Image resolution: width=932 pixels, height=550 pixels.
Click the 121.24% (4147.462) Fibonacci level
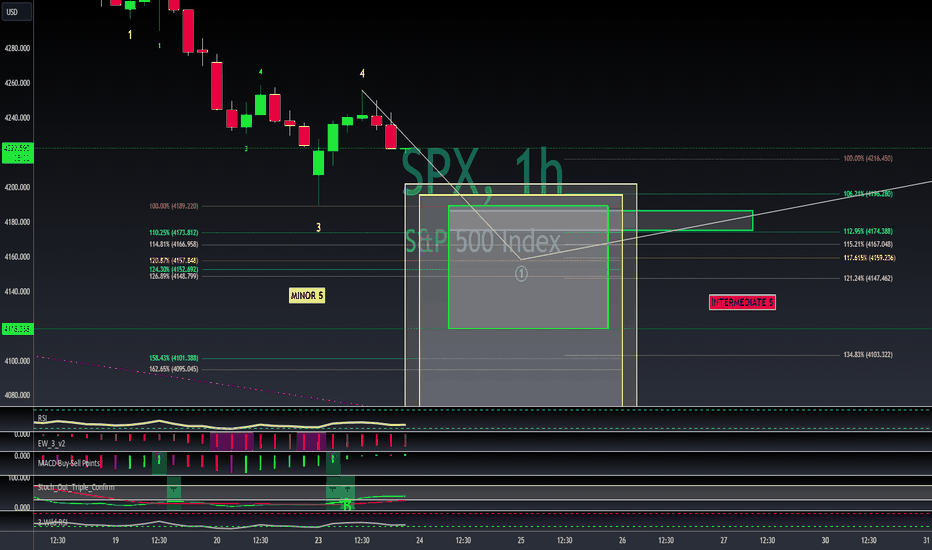click(x=868, y=278)
